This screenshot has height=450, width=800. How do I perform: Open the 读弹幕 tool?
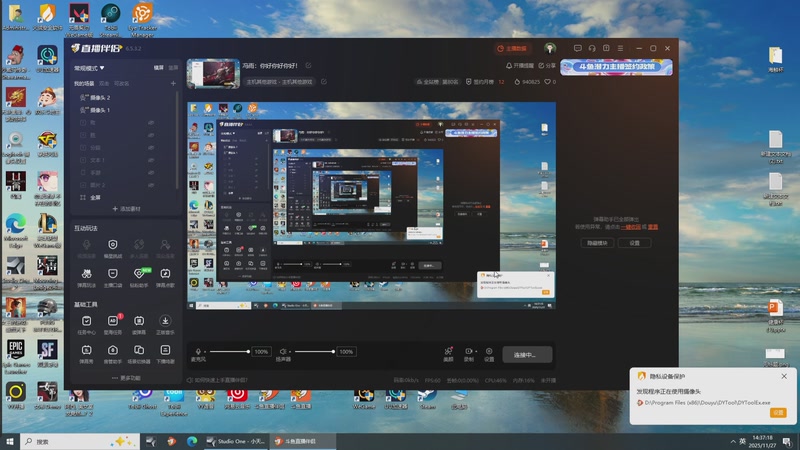pyautogui.click(x=139, y=321)
